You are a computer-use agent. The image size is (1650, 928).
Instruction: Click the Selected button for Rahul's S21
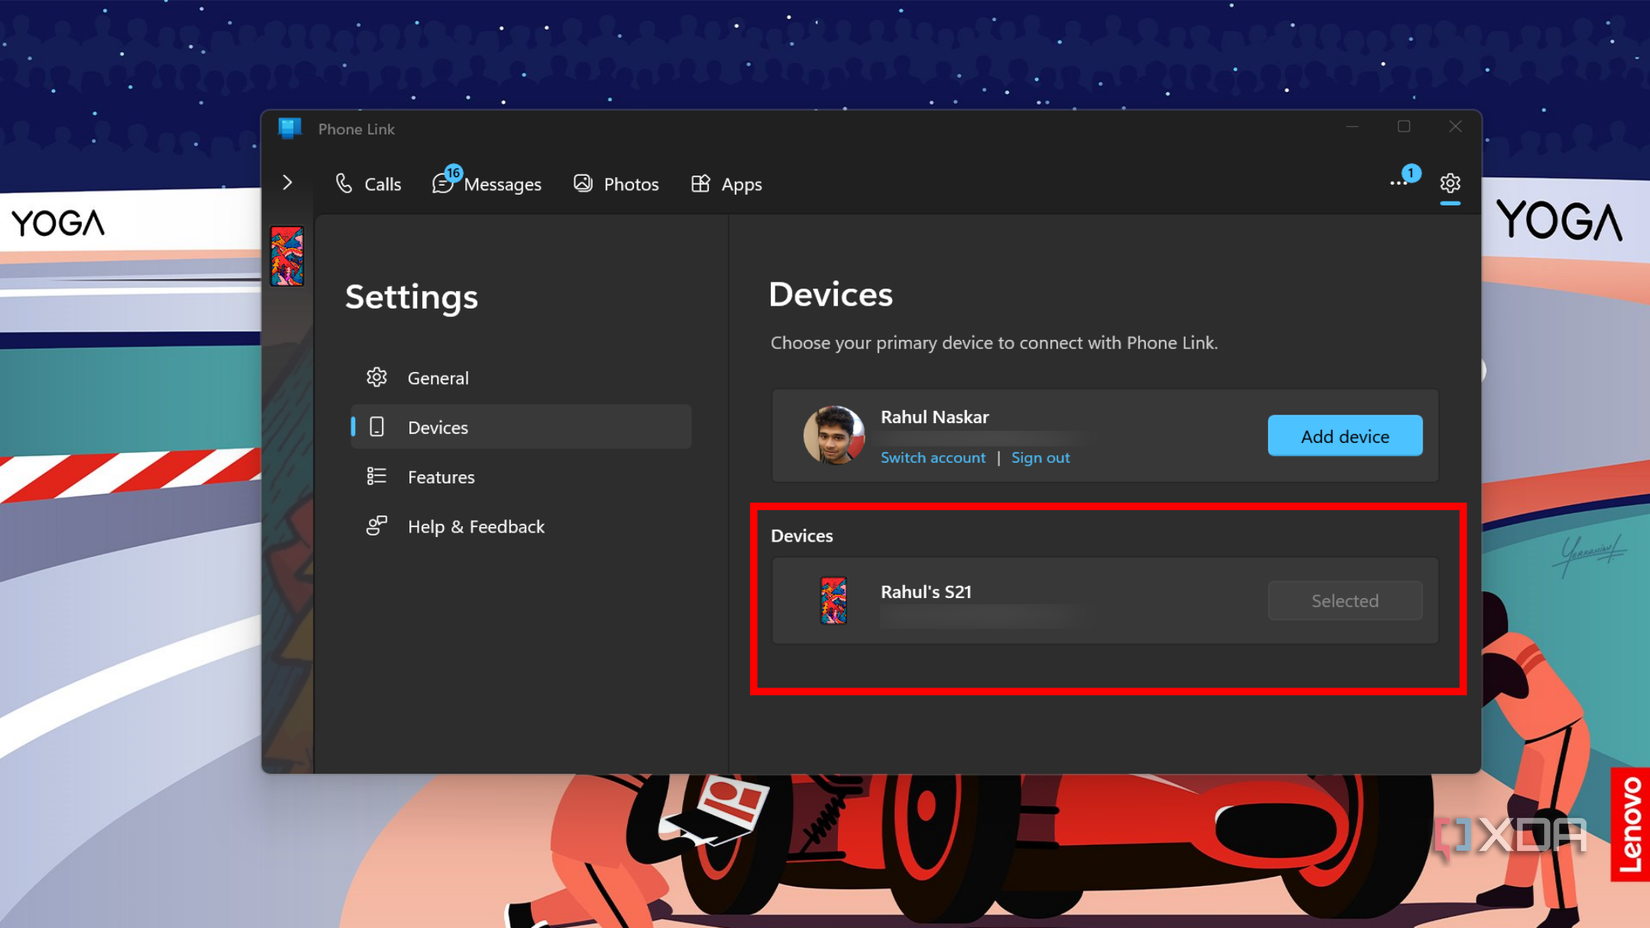click(1344, 600)
